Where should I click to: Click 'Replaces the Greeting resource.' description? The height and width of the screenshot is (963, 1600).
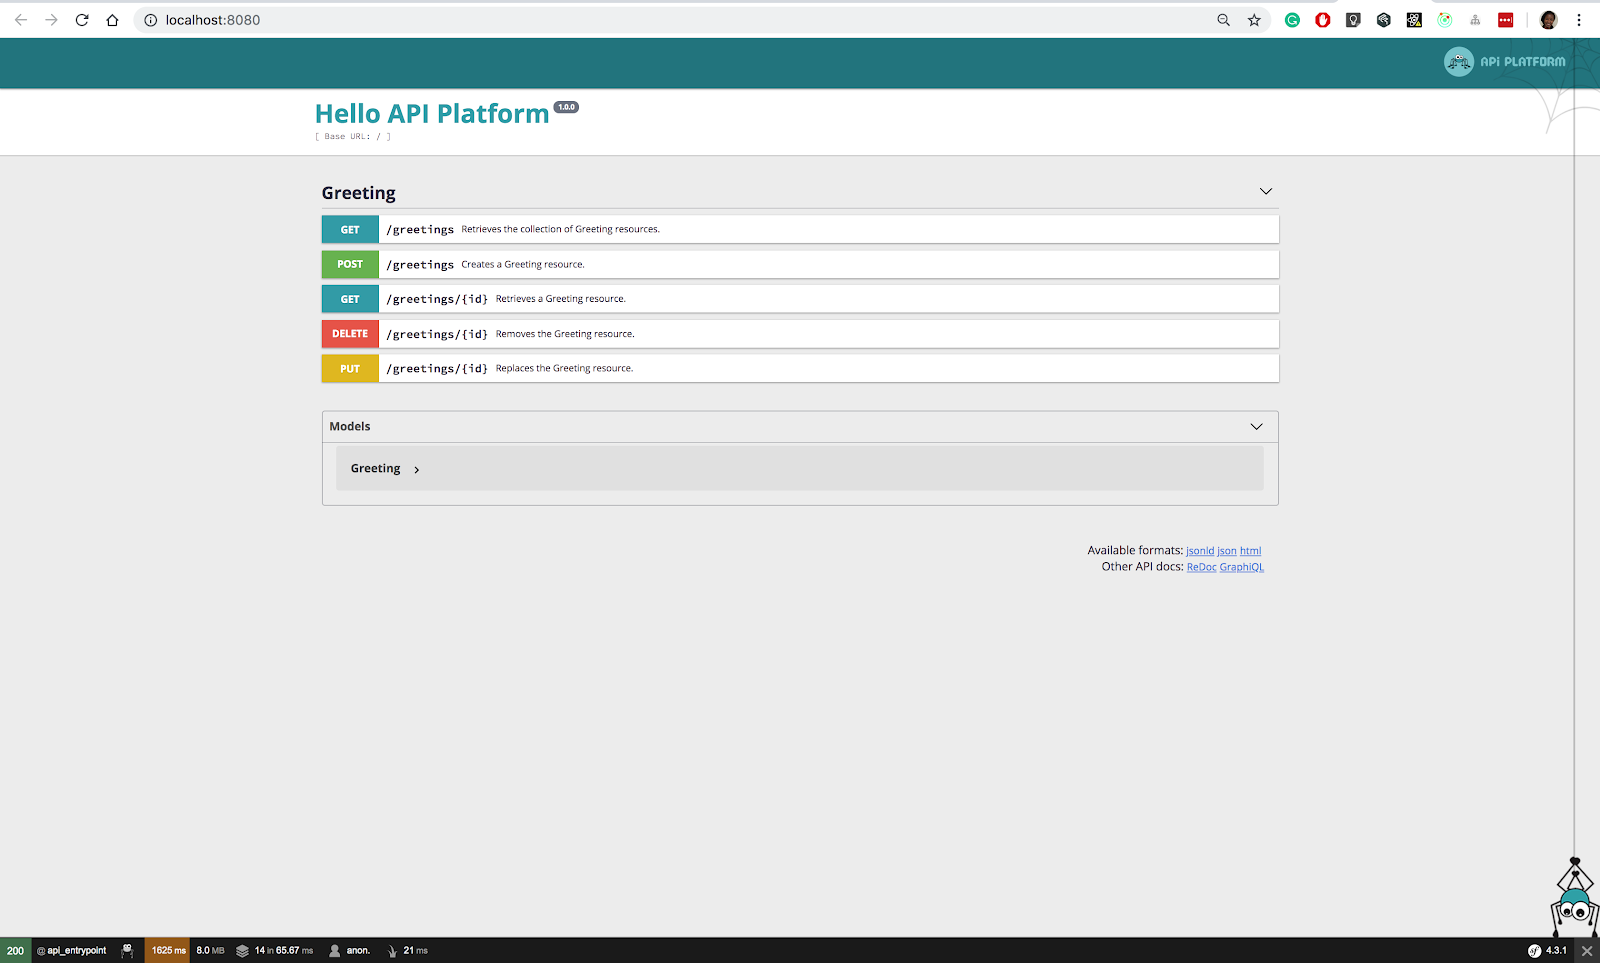pyautogui.click(x=564, y=369)
